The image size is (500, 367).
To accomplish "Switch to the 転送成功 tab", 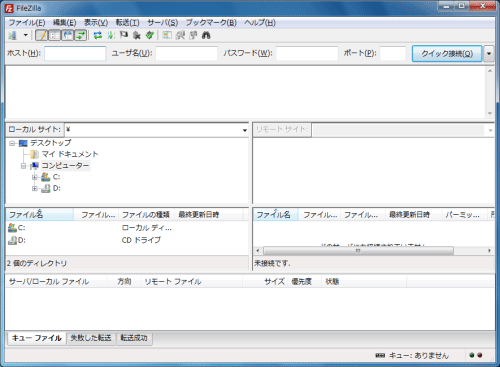I will click(x=134, y=338).
